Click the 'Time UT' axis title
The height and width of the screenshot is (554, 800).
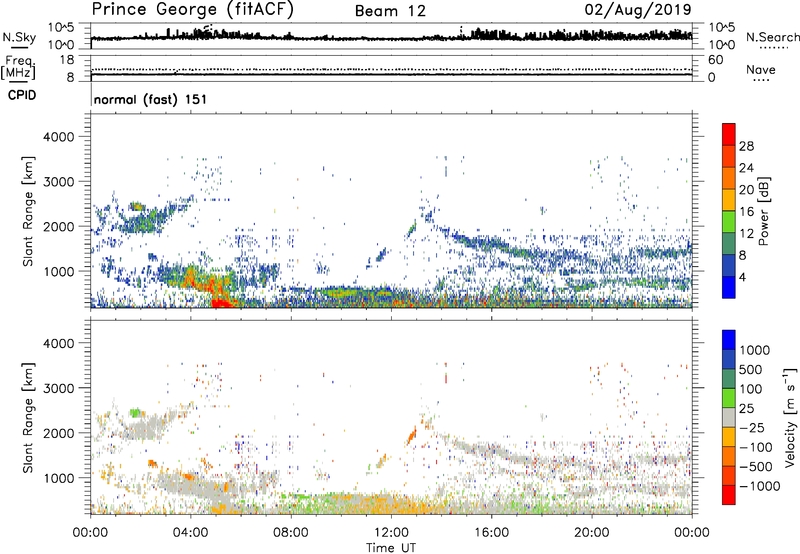pos(391,547)
